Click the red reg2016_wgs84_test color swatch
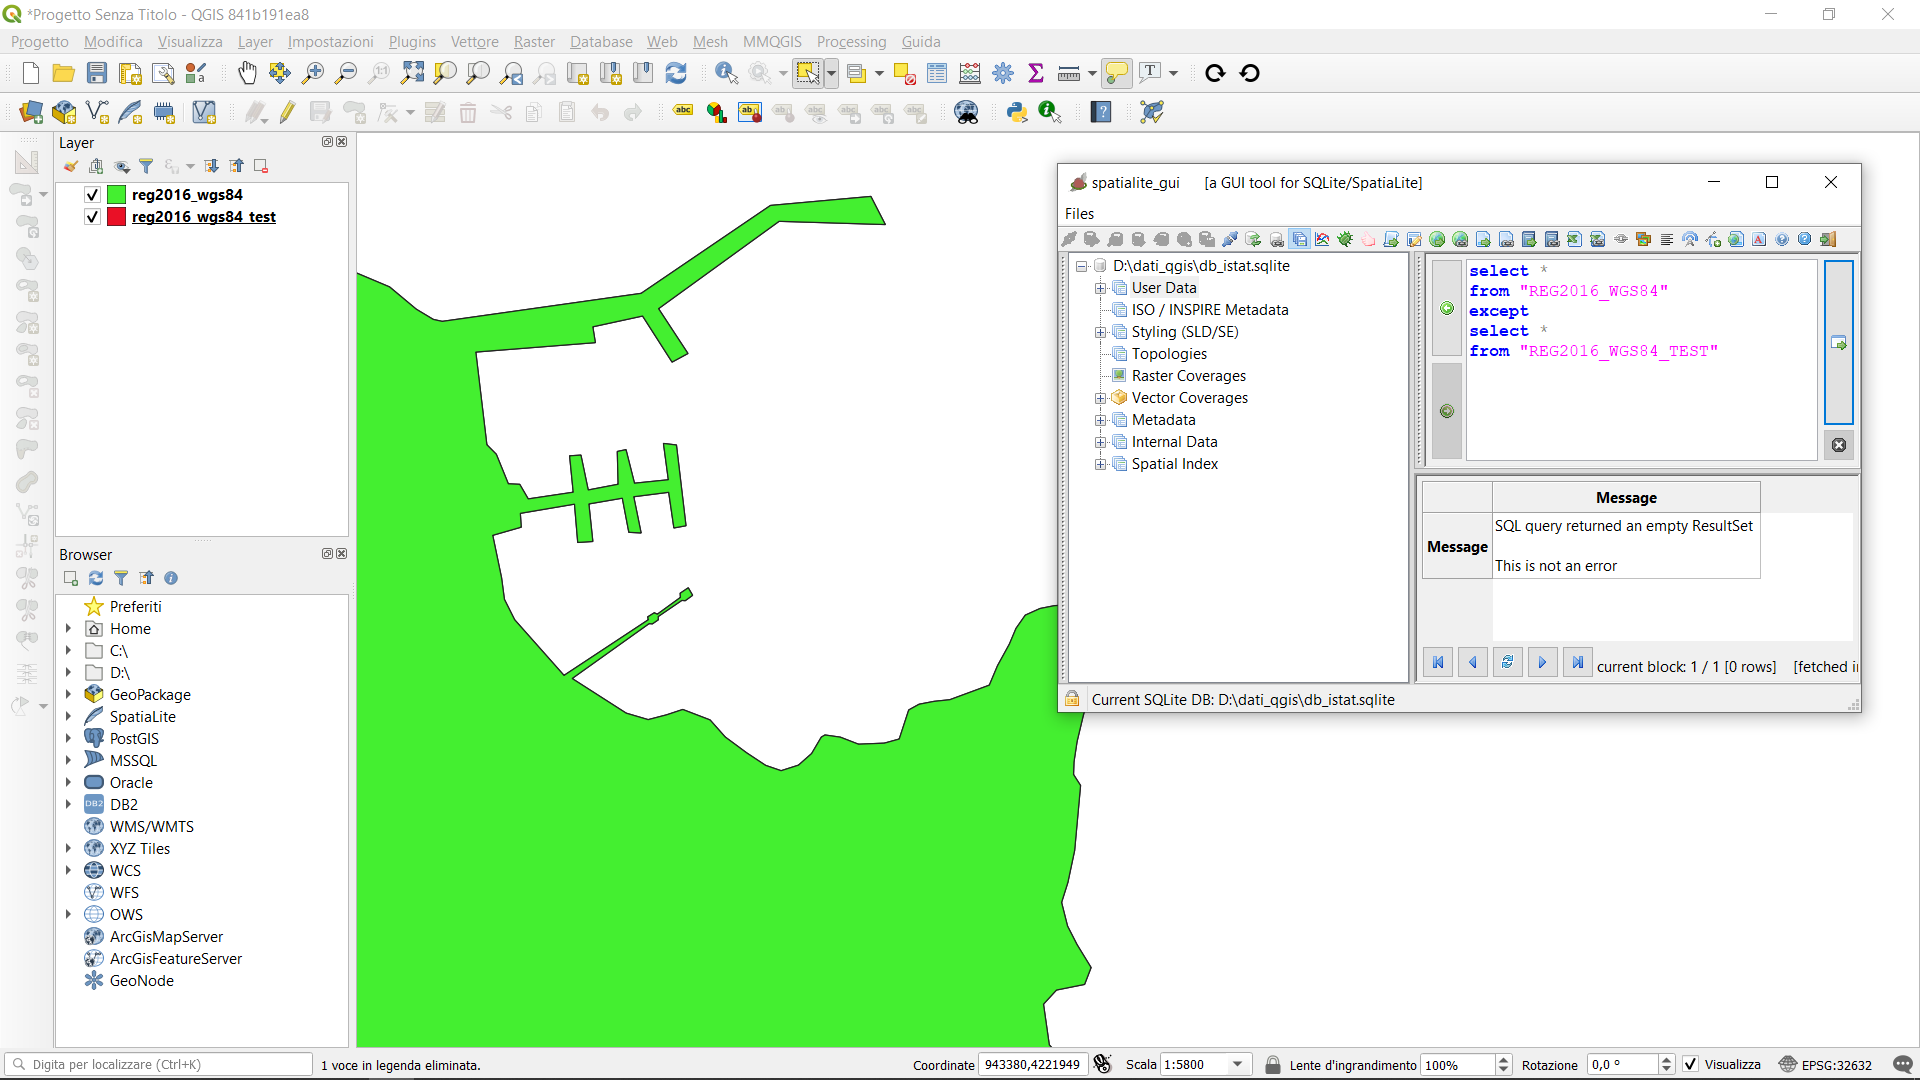1920x1080 pixels. pos(117,217)
